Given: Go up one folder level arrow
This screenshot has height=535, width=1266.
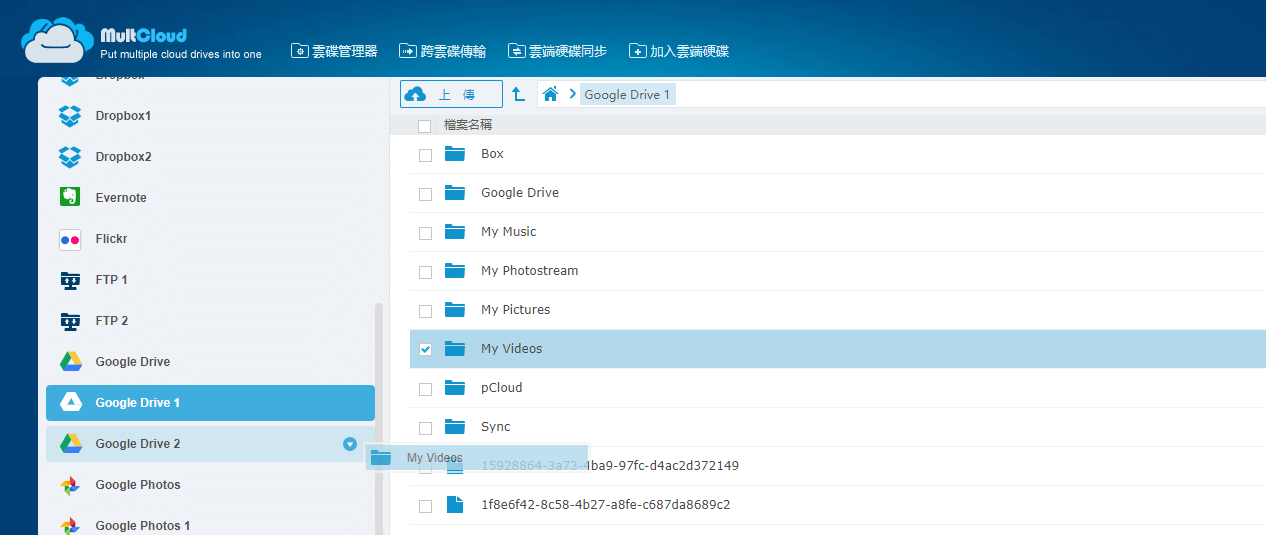Looking at the screenshot, I should [518, 94].
